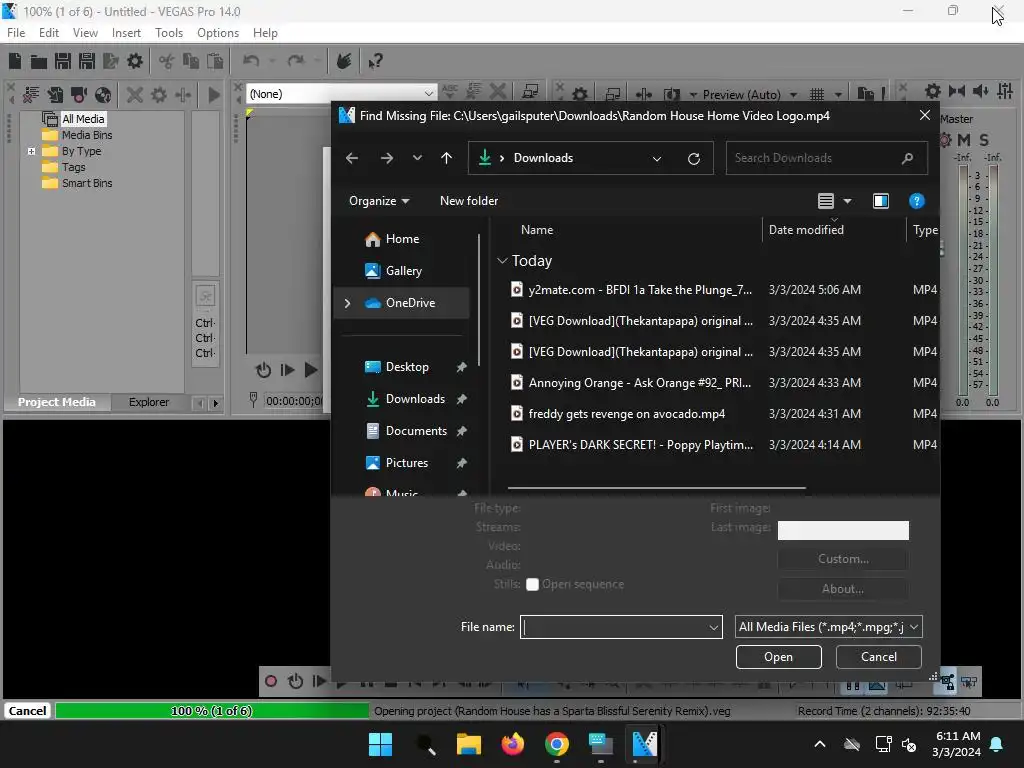Click the Undo arrow icon
Screen dimensions: 1024x768
(251, 61)
